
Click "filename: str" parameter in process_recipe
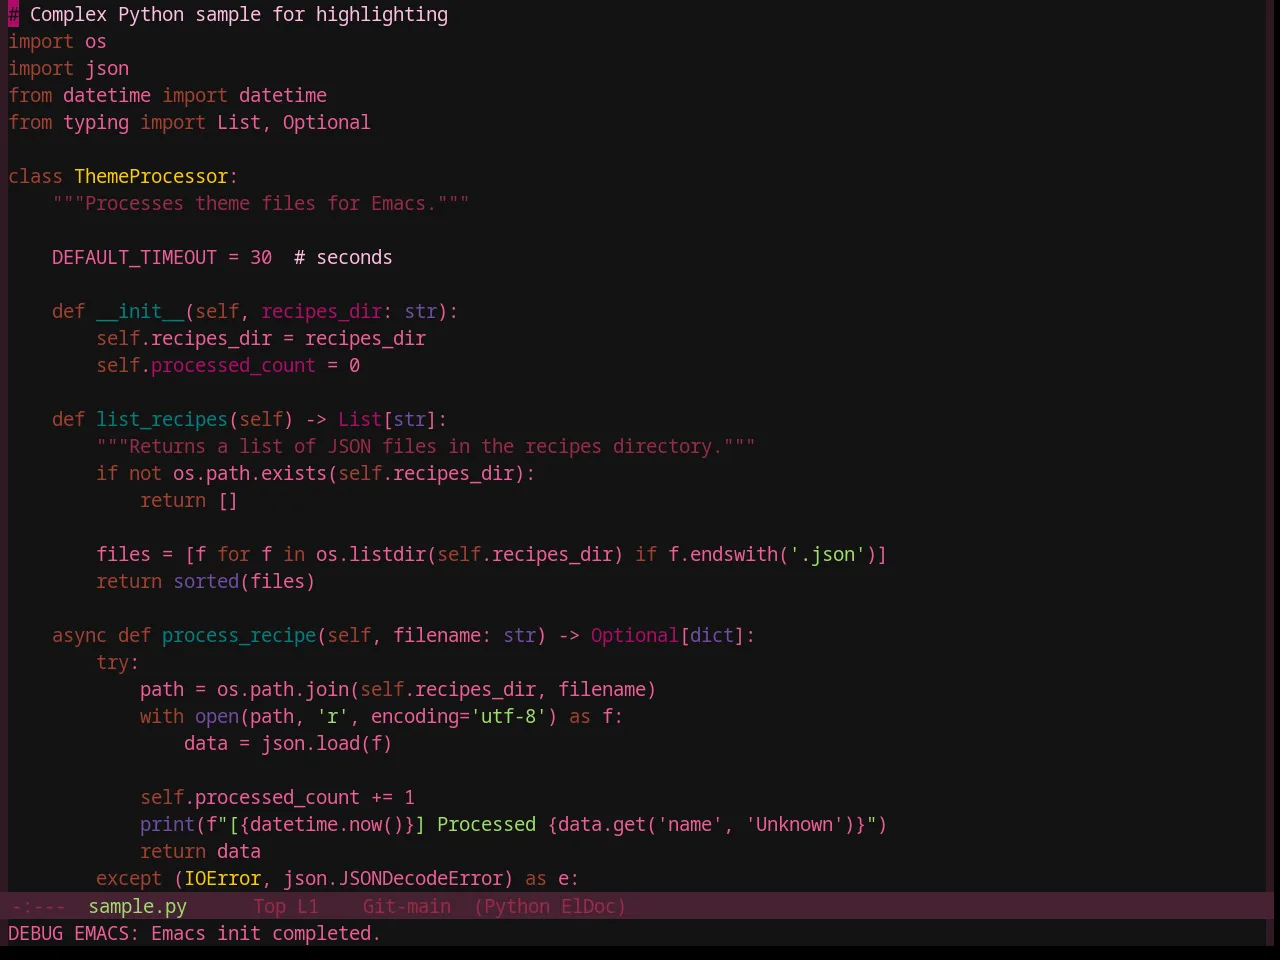[x=464, y=635]
